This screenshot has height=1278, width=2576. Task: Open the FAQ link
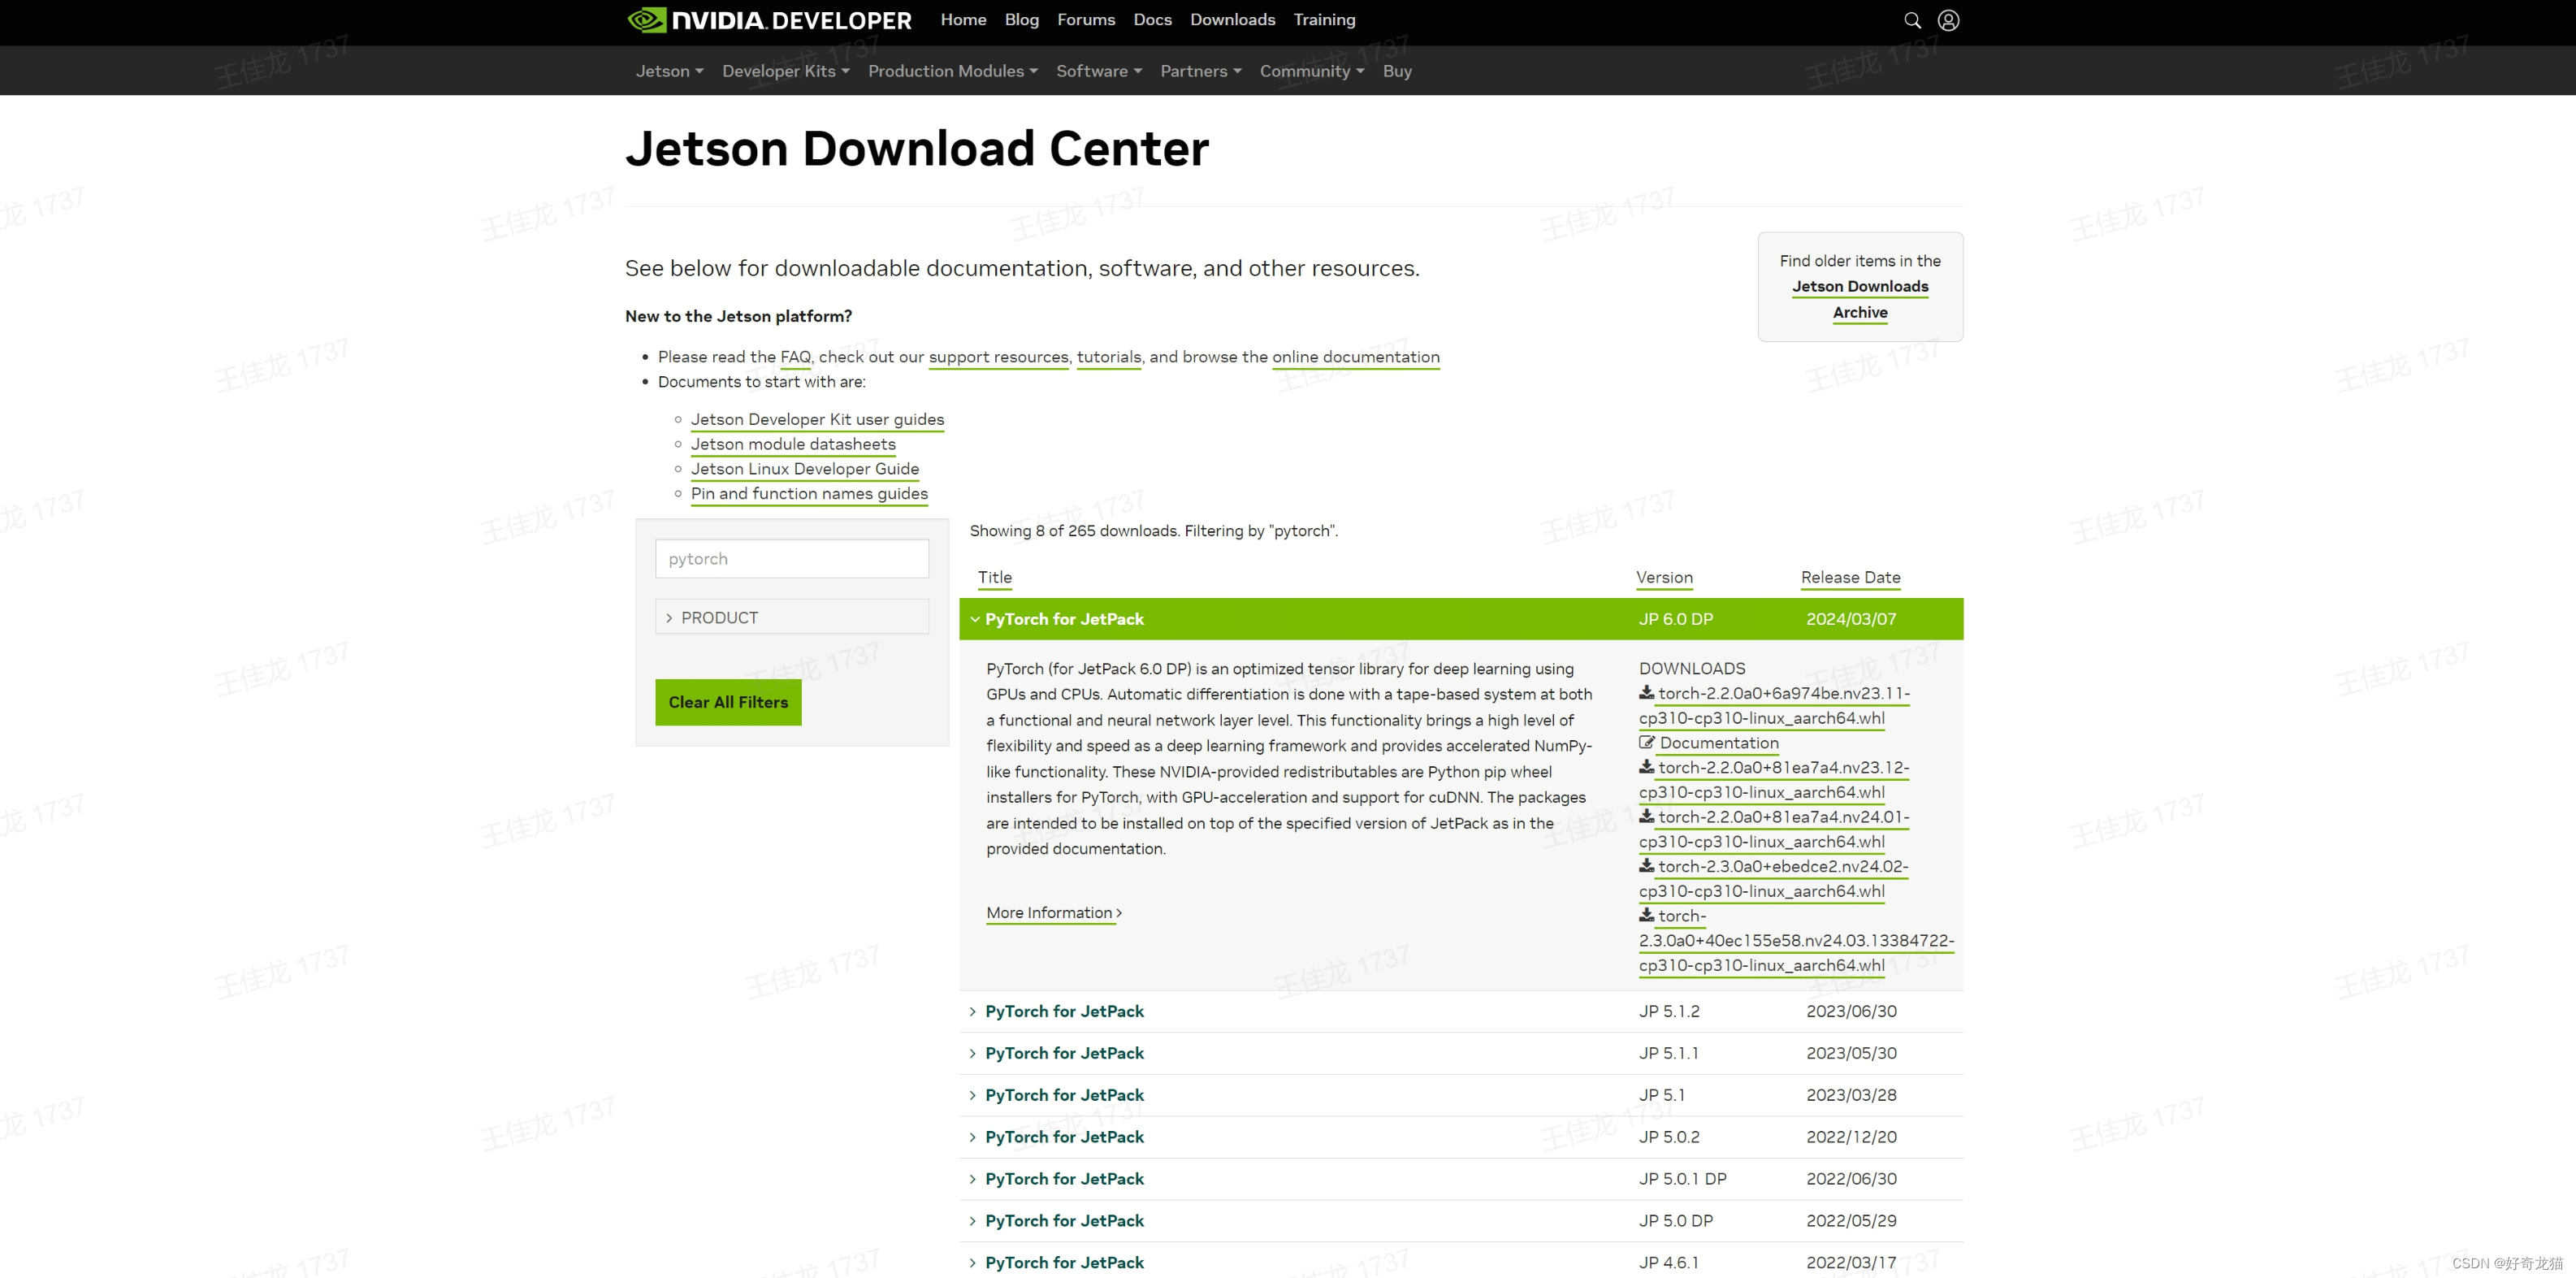[x=795, y=357]
